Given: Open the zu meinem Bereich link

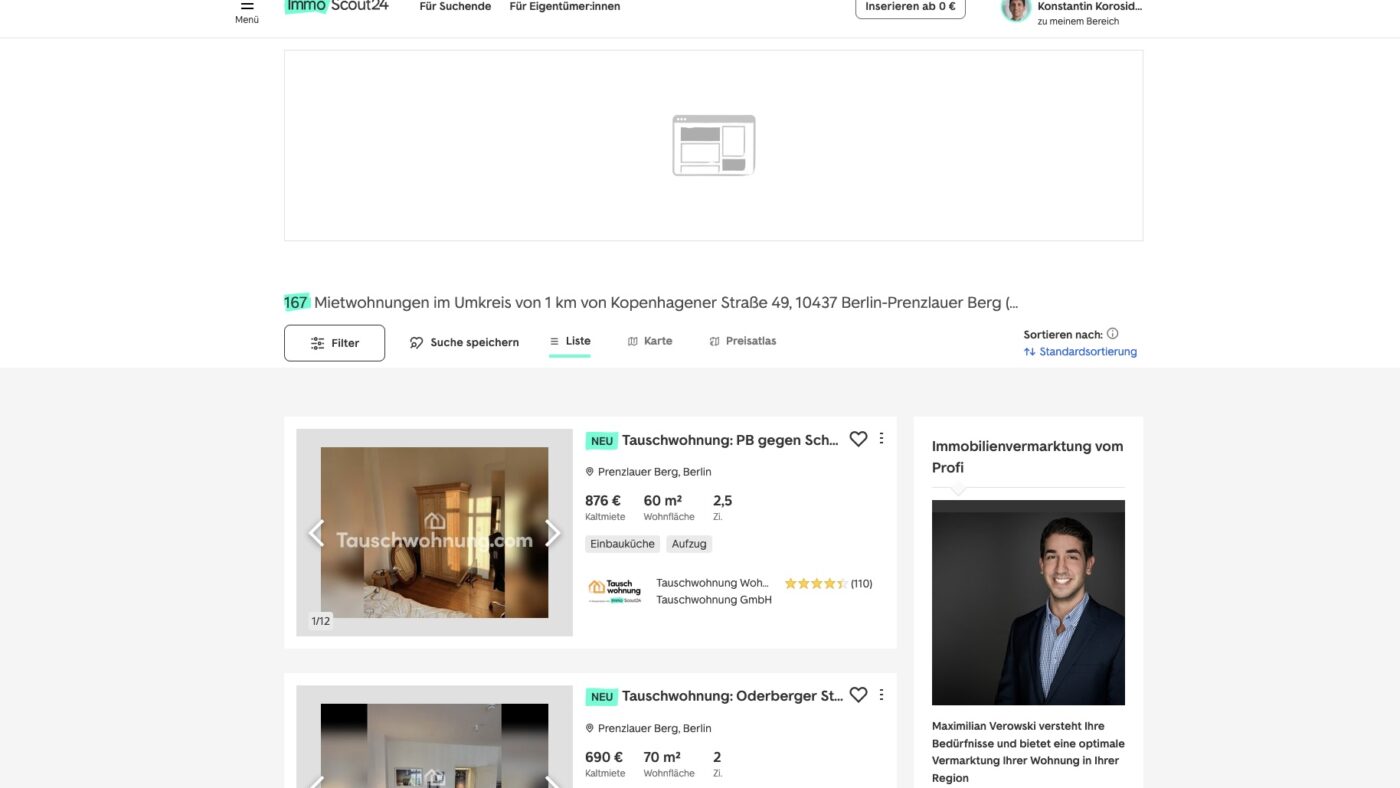Looking at the screenshot, I should pos(1078,21).
